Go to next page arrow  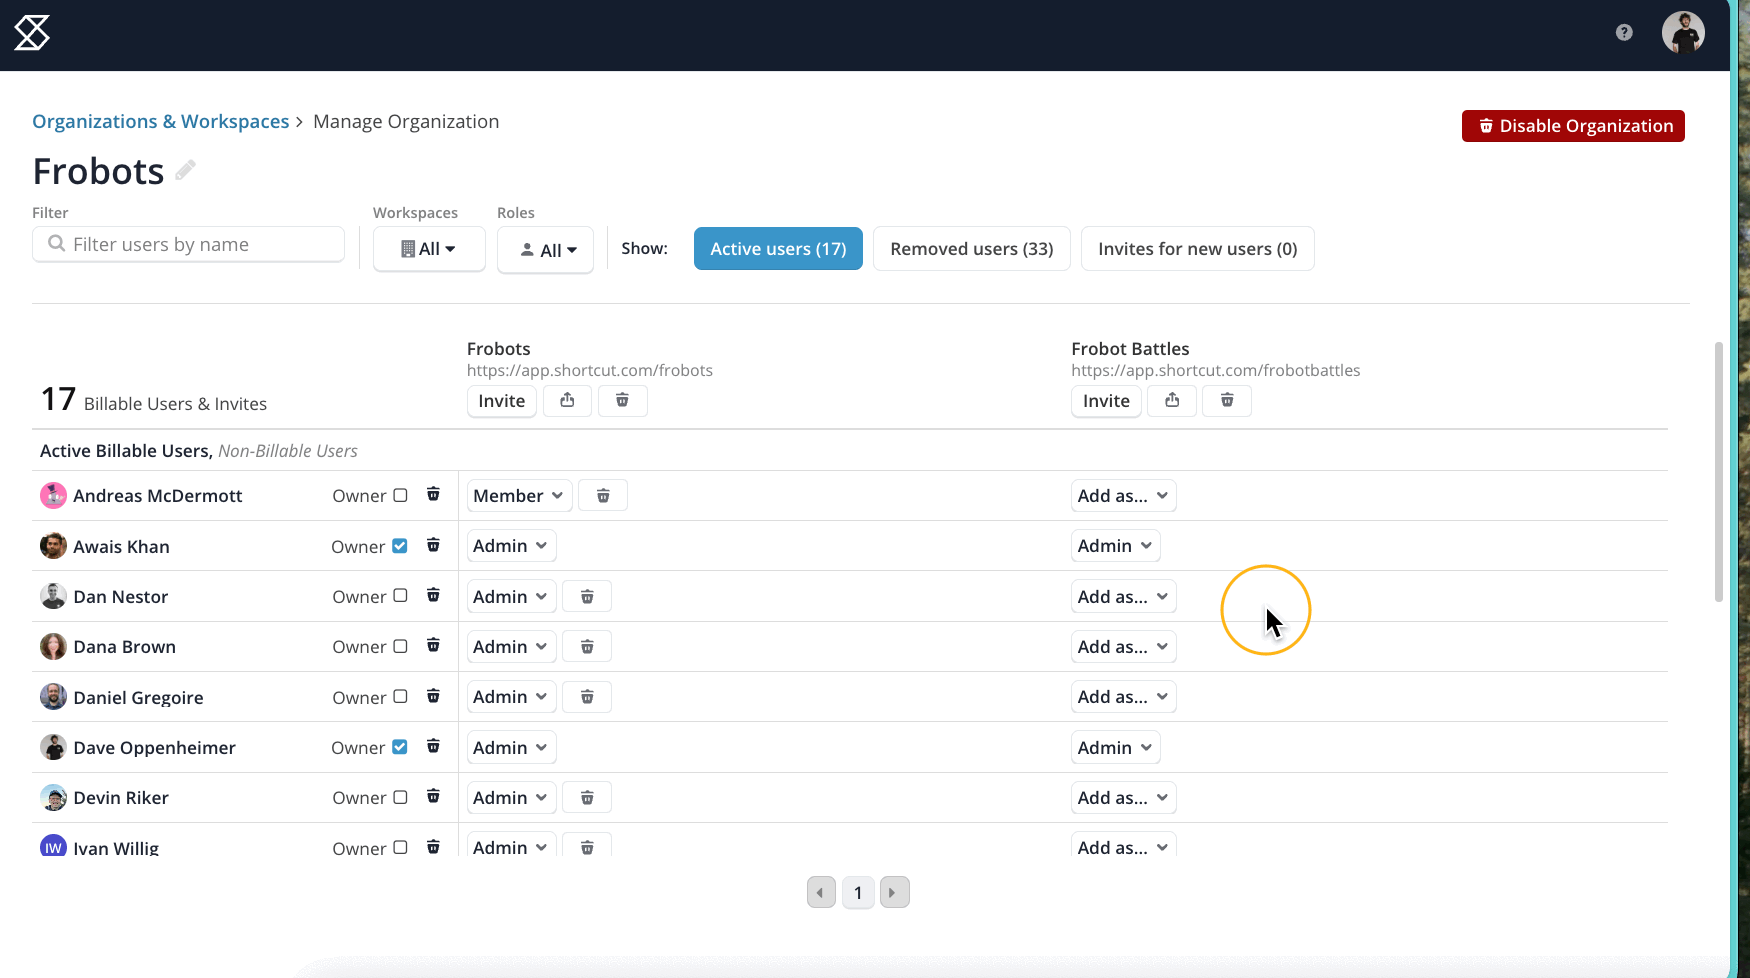pos(894,892)
